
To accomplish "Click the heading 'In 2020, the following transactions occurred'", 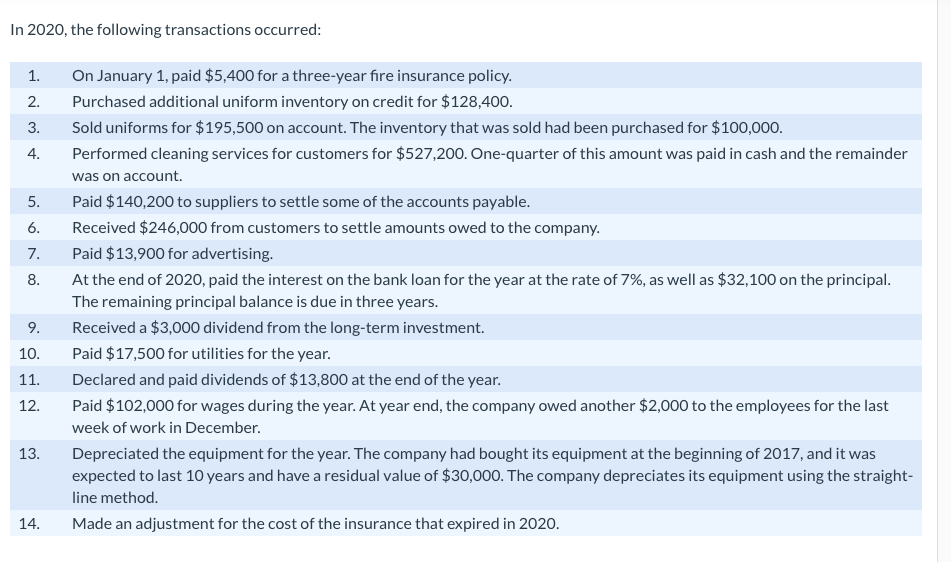I will (166, 30).
